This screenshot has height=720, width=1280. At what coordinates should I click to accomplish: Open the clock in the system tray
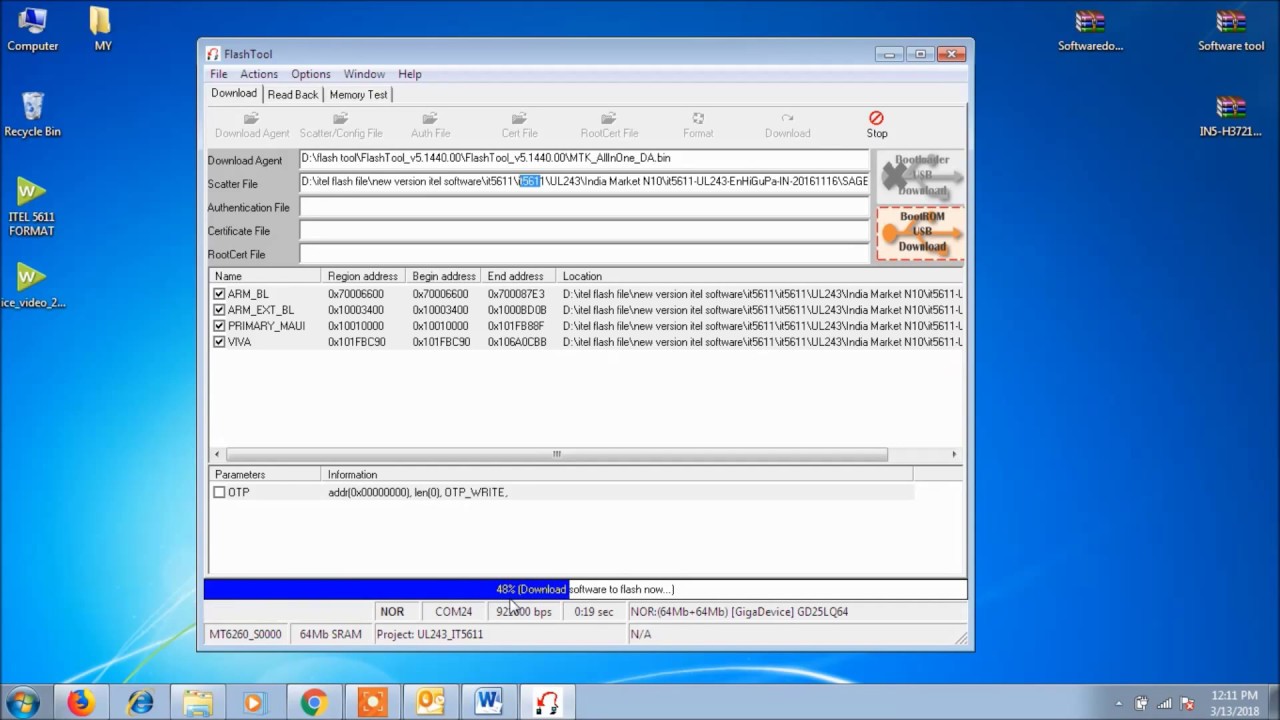click(1237, 703)
